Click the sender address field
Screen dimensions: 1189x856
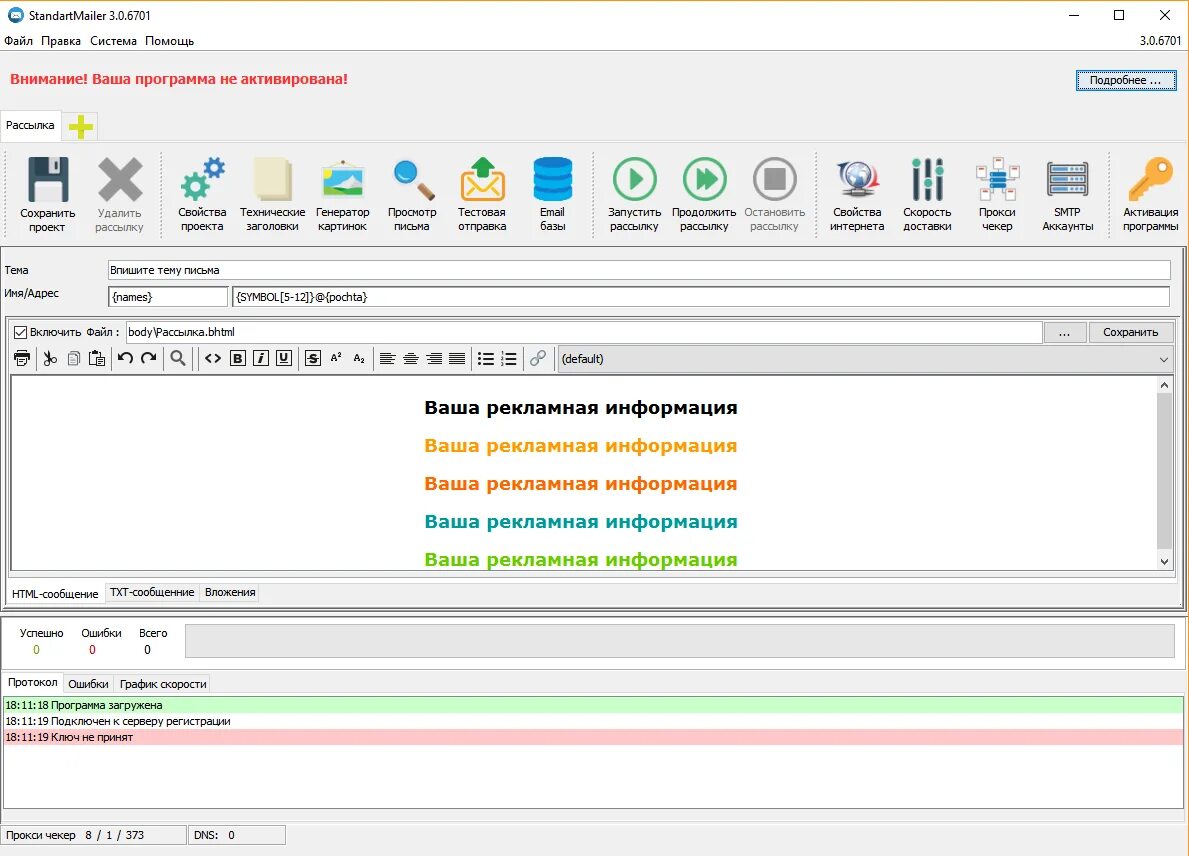(701, 296)
